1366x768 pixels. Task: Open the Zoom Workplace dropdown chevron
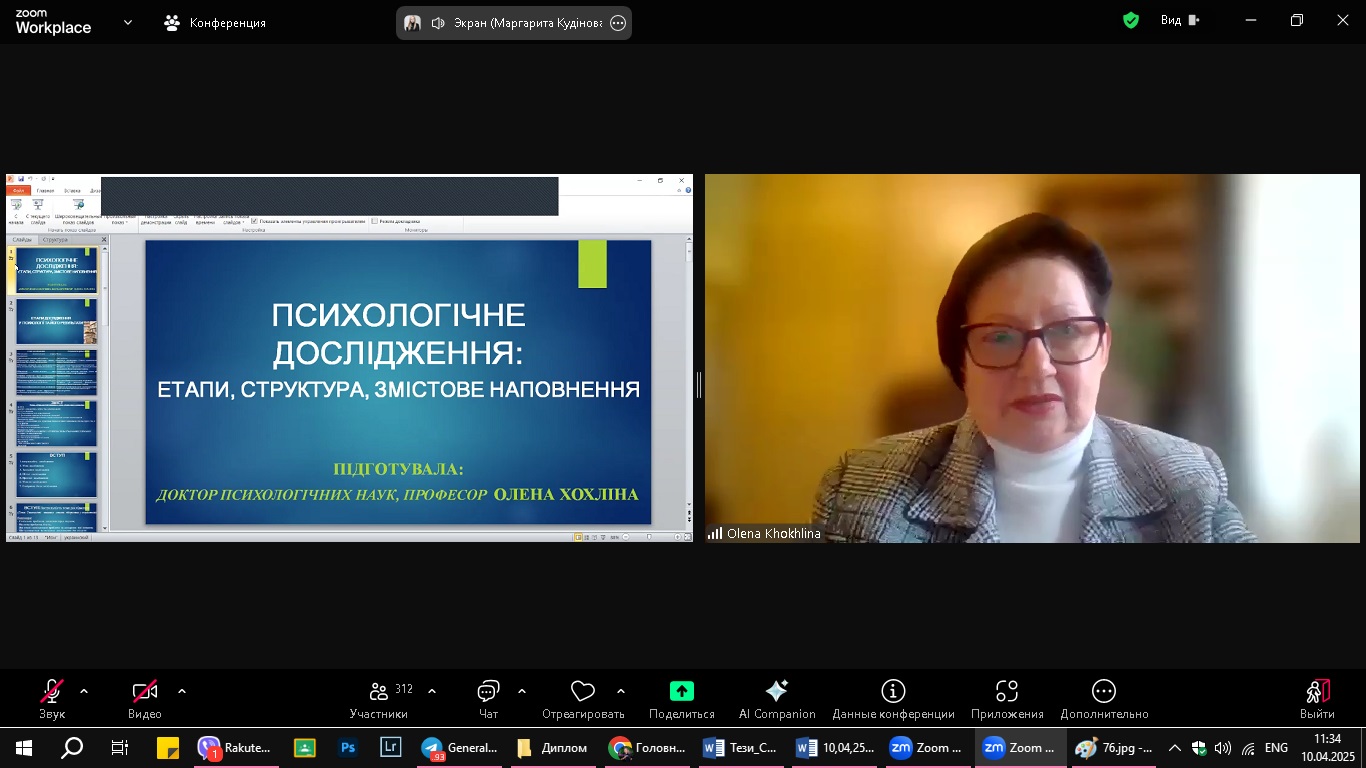click(x=127, y=22)
